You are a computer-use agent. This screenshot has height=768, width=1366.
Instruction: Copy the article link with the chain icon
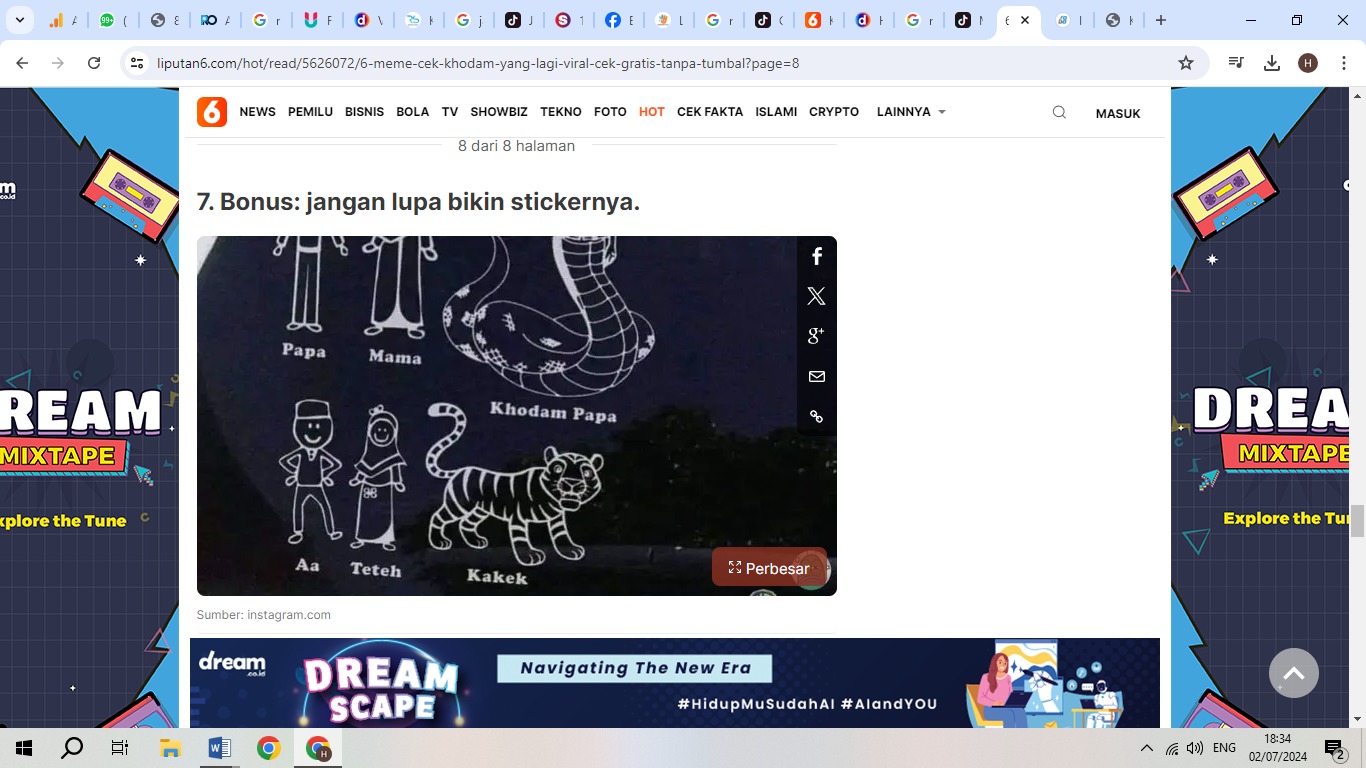coord(816,416)
